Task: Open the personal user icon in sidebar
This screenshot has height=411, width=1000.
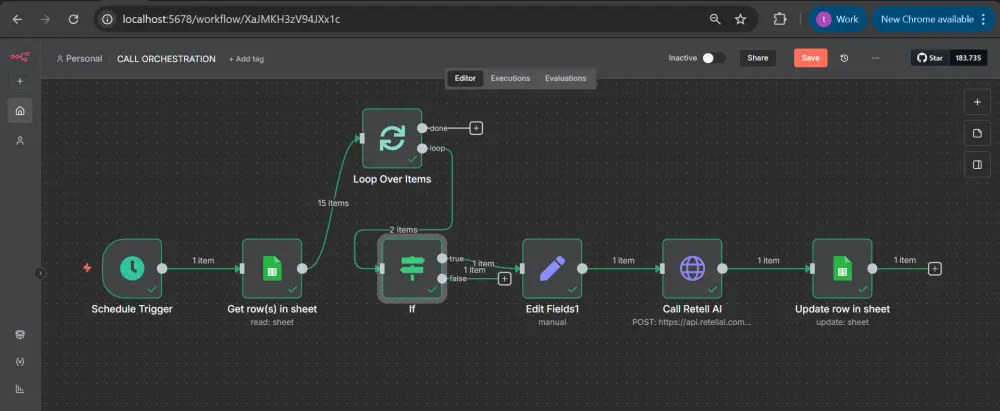Action: pos(20,140)
